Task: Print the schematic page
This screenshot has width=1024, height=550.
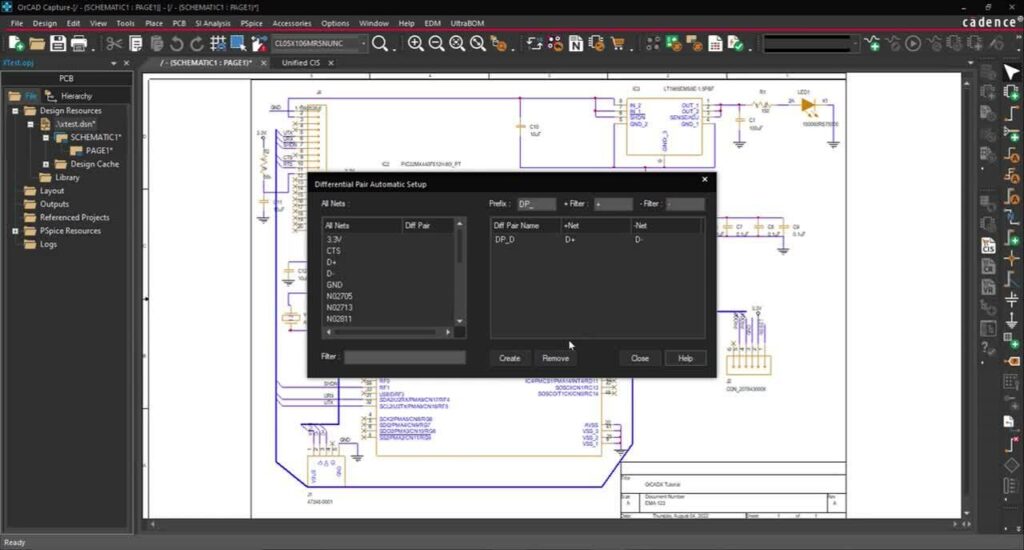Action: (x=78, y=44)
